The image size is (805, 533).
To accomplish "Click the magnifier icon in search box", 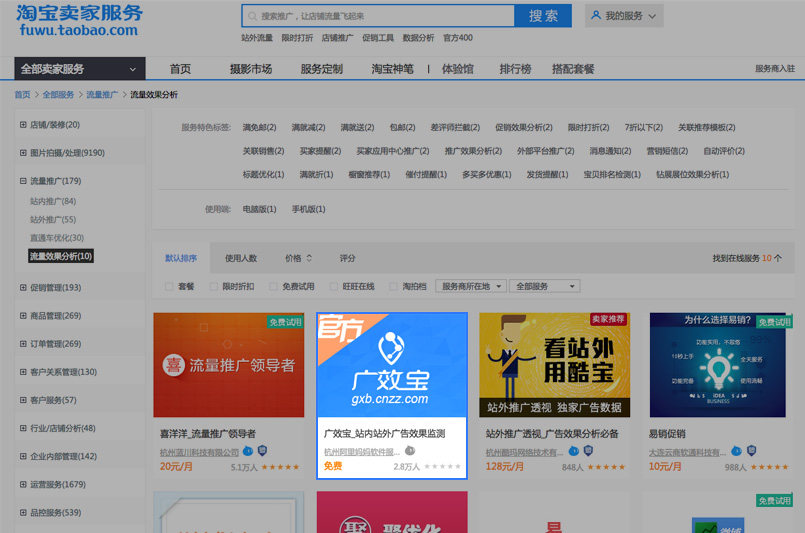I will coord(252,16).
